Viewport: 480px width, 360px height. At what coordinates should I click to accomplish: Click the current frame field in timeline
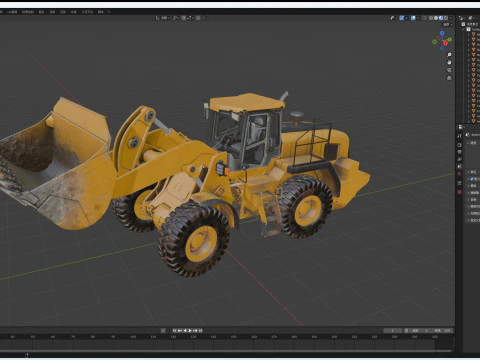click(x=392, y=331)
